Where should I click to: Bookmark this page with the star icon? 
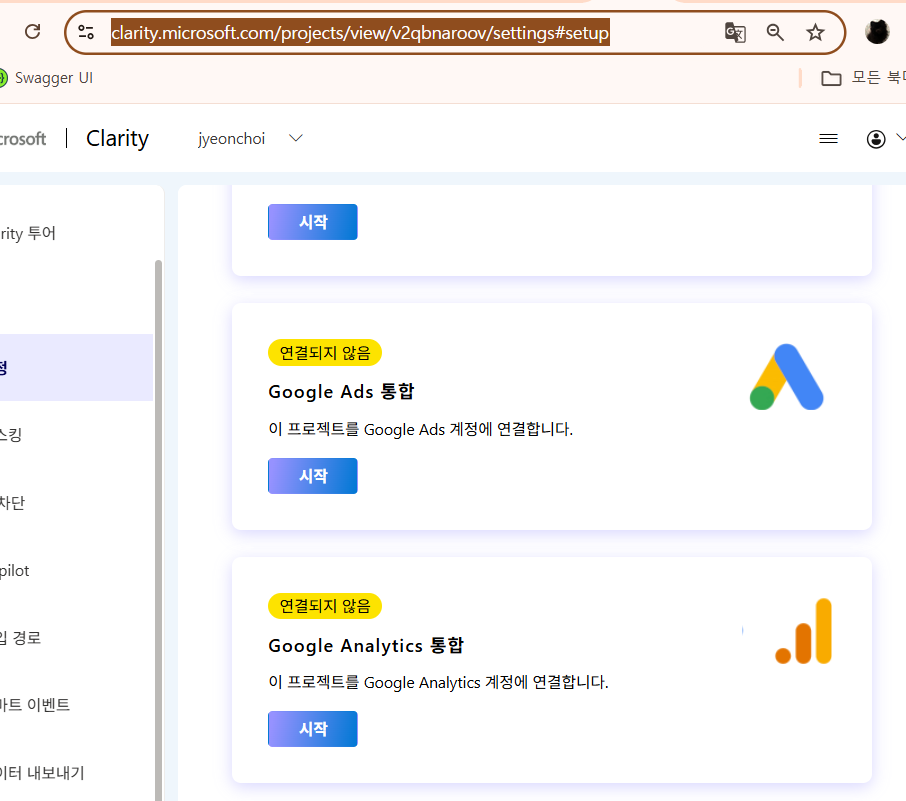[x=815, y=32]
